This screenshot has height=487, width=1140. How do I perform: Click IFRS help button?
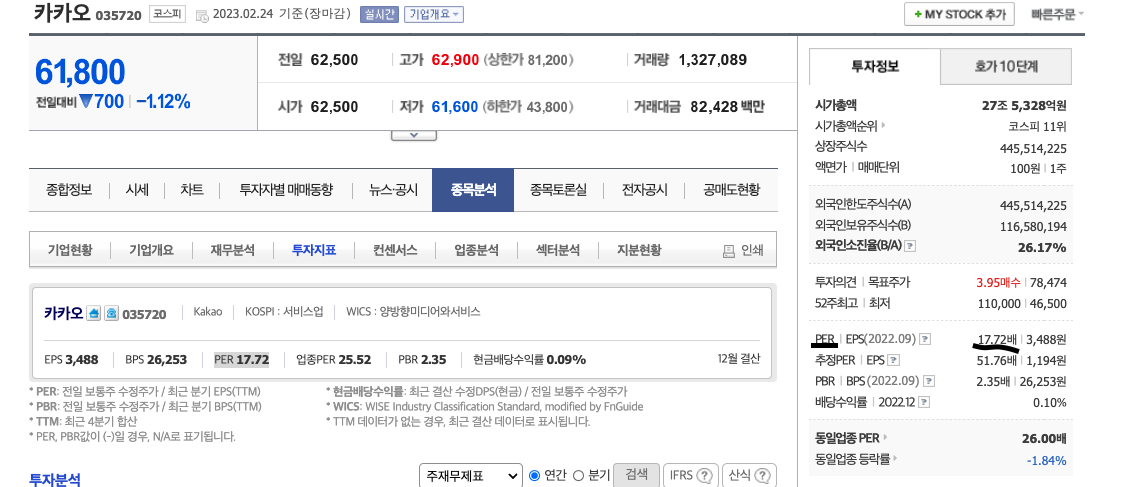(691, 476)
